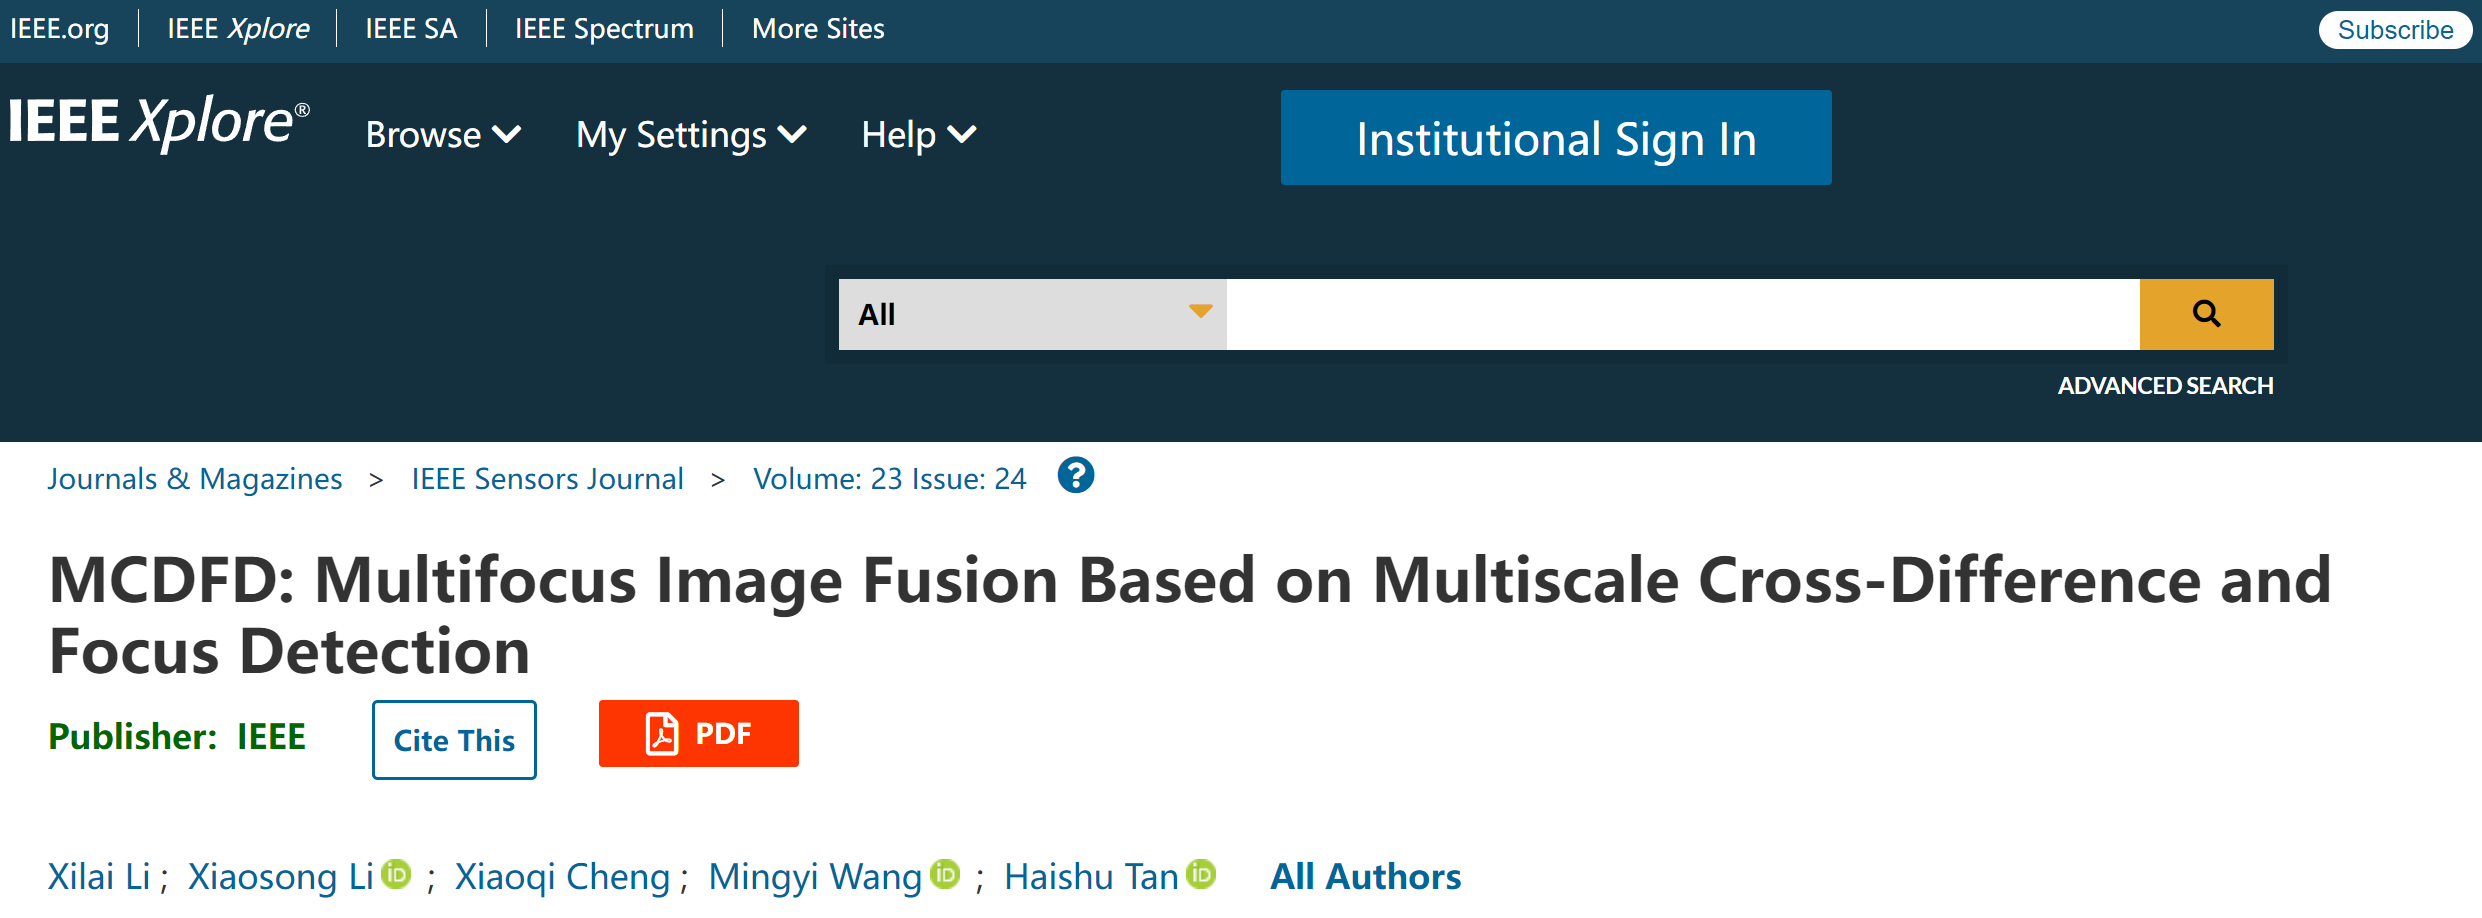Download the article PDF
This screenshot has width=2482, height=918.
(698, 734)
